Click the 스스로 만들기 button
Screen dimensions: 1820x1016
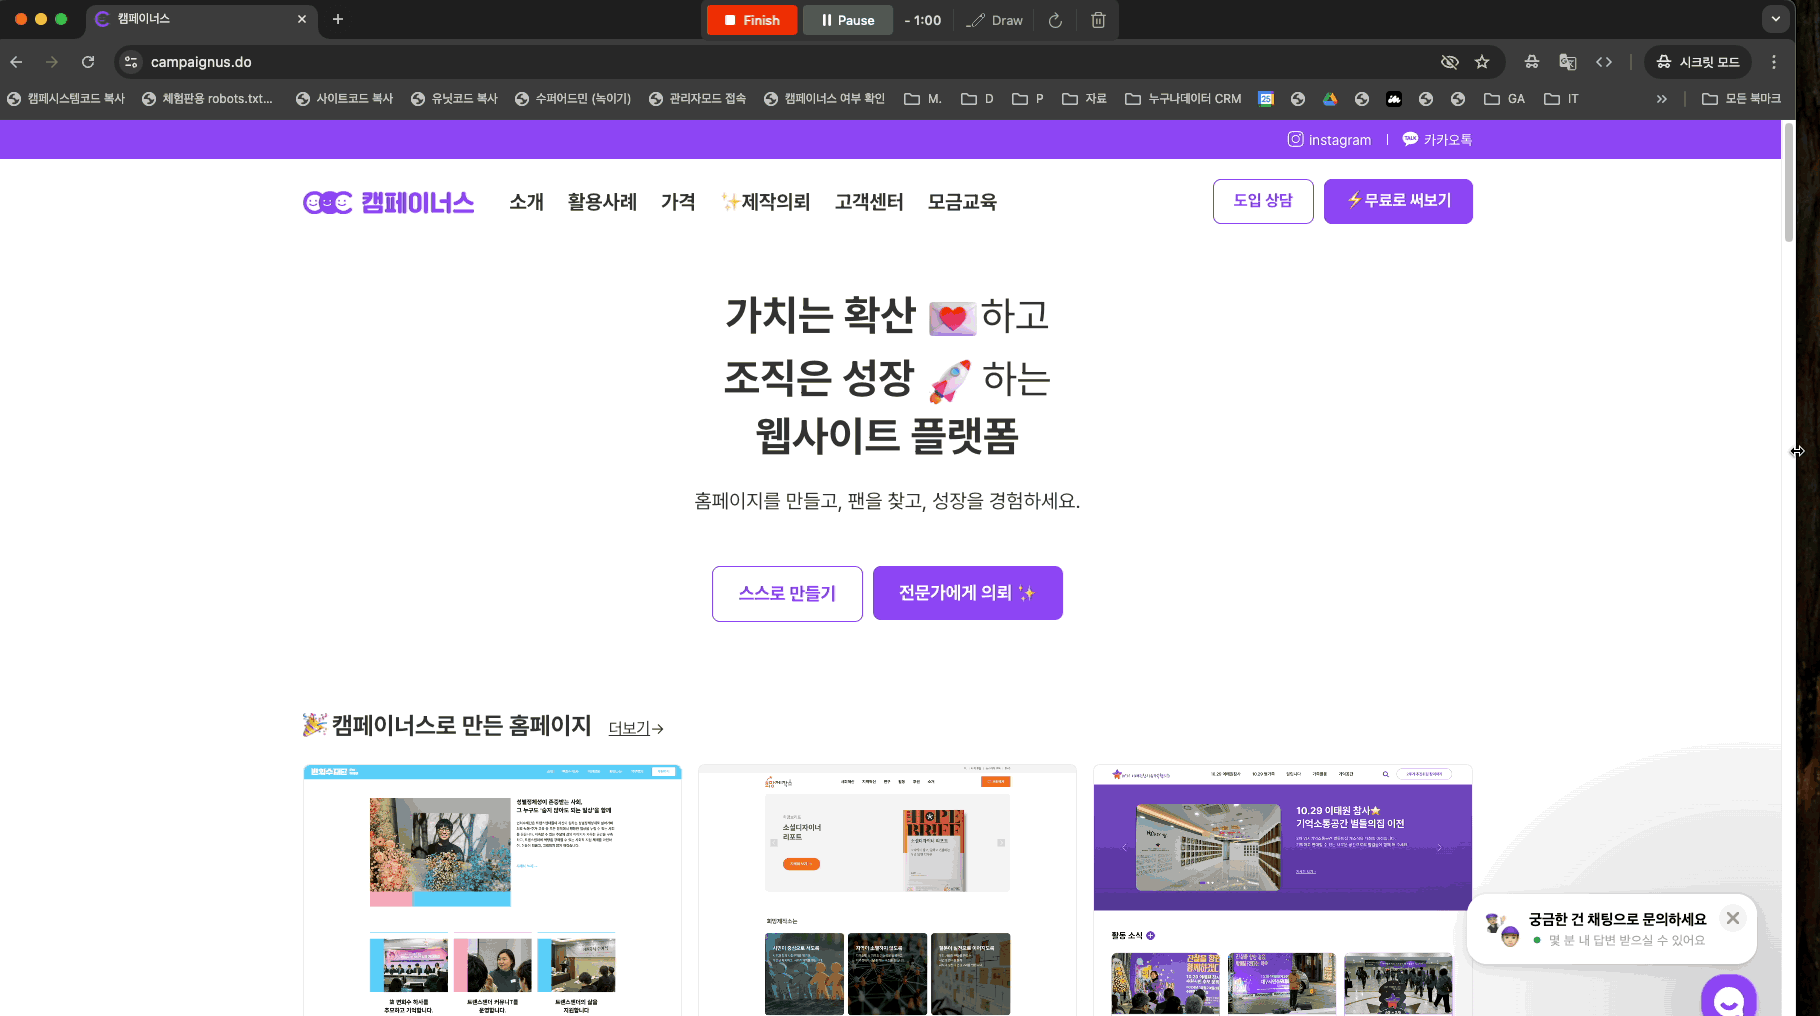tap(787, 593)
